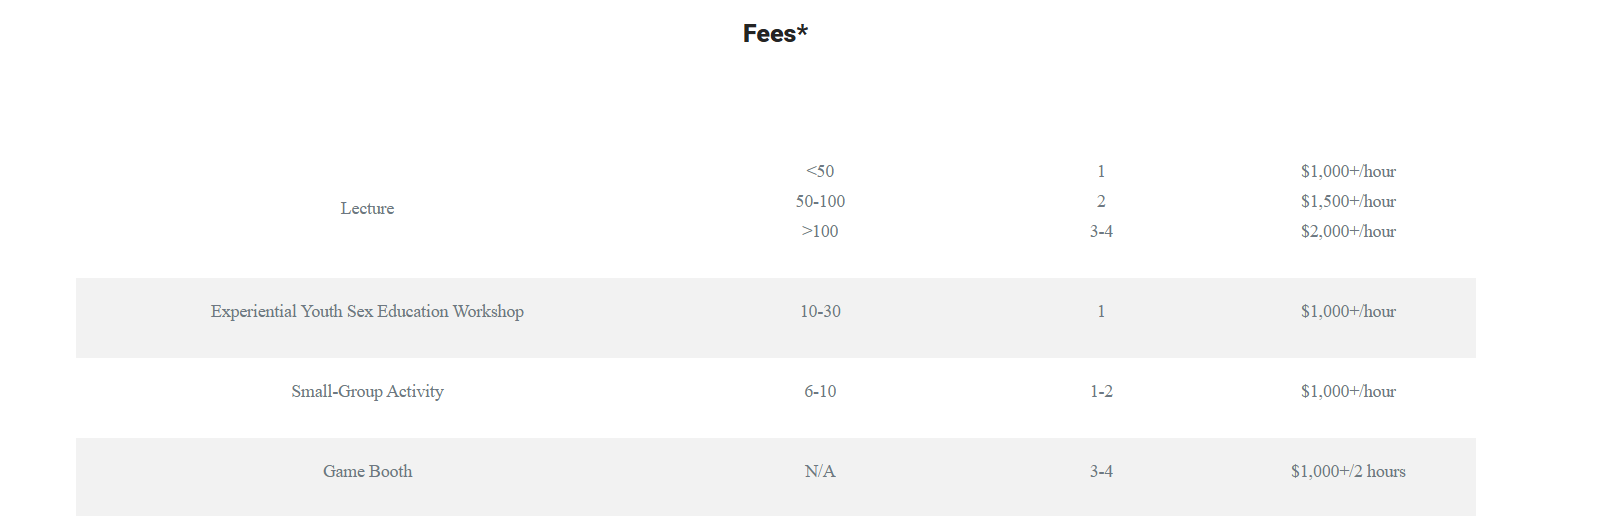The height and width of the screenshot is (516, 1614).
Task: Select the $2,000+/hour lecture fee
Action: 1348,231
